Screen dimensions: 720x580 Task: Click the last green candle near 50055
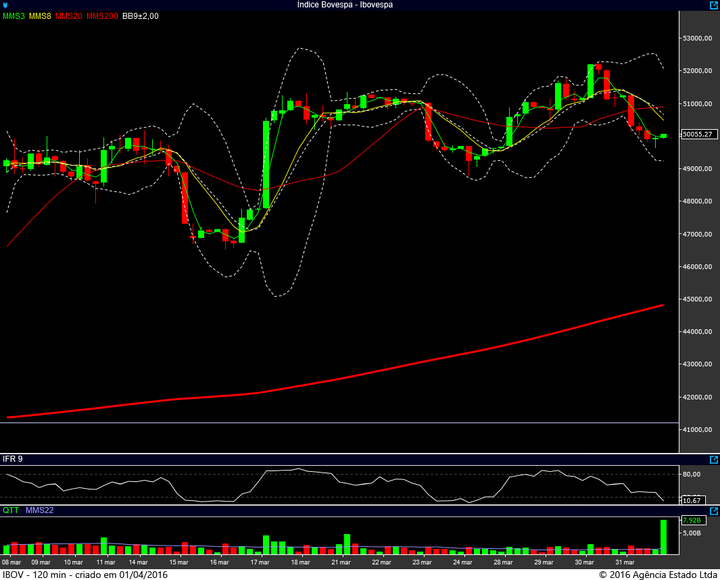pyautogui.click(x=664, y=135)
